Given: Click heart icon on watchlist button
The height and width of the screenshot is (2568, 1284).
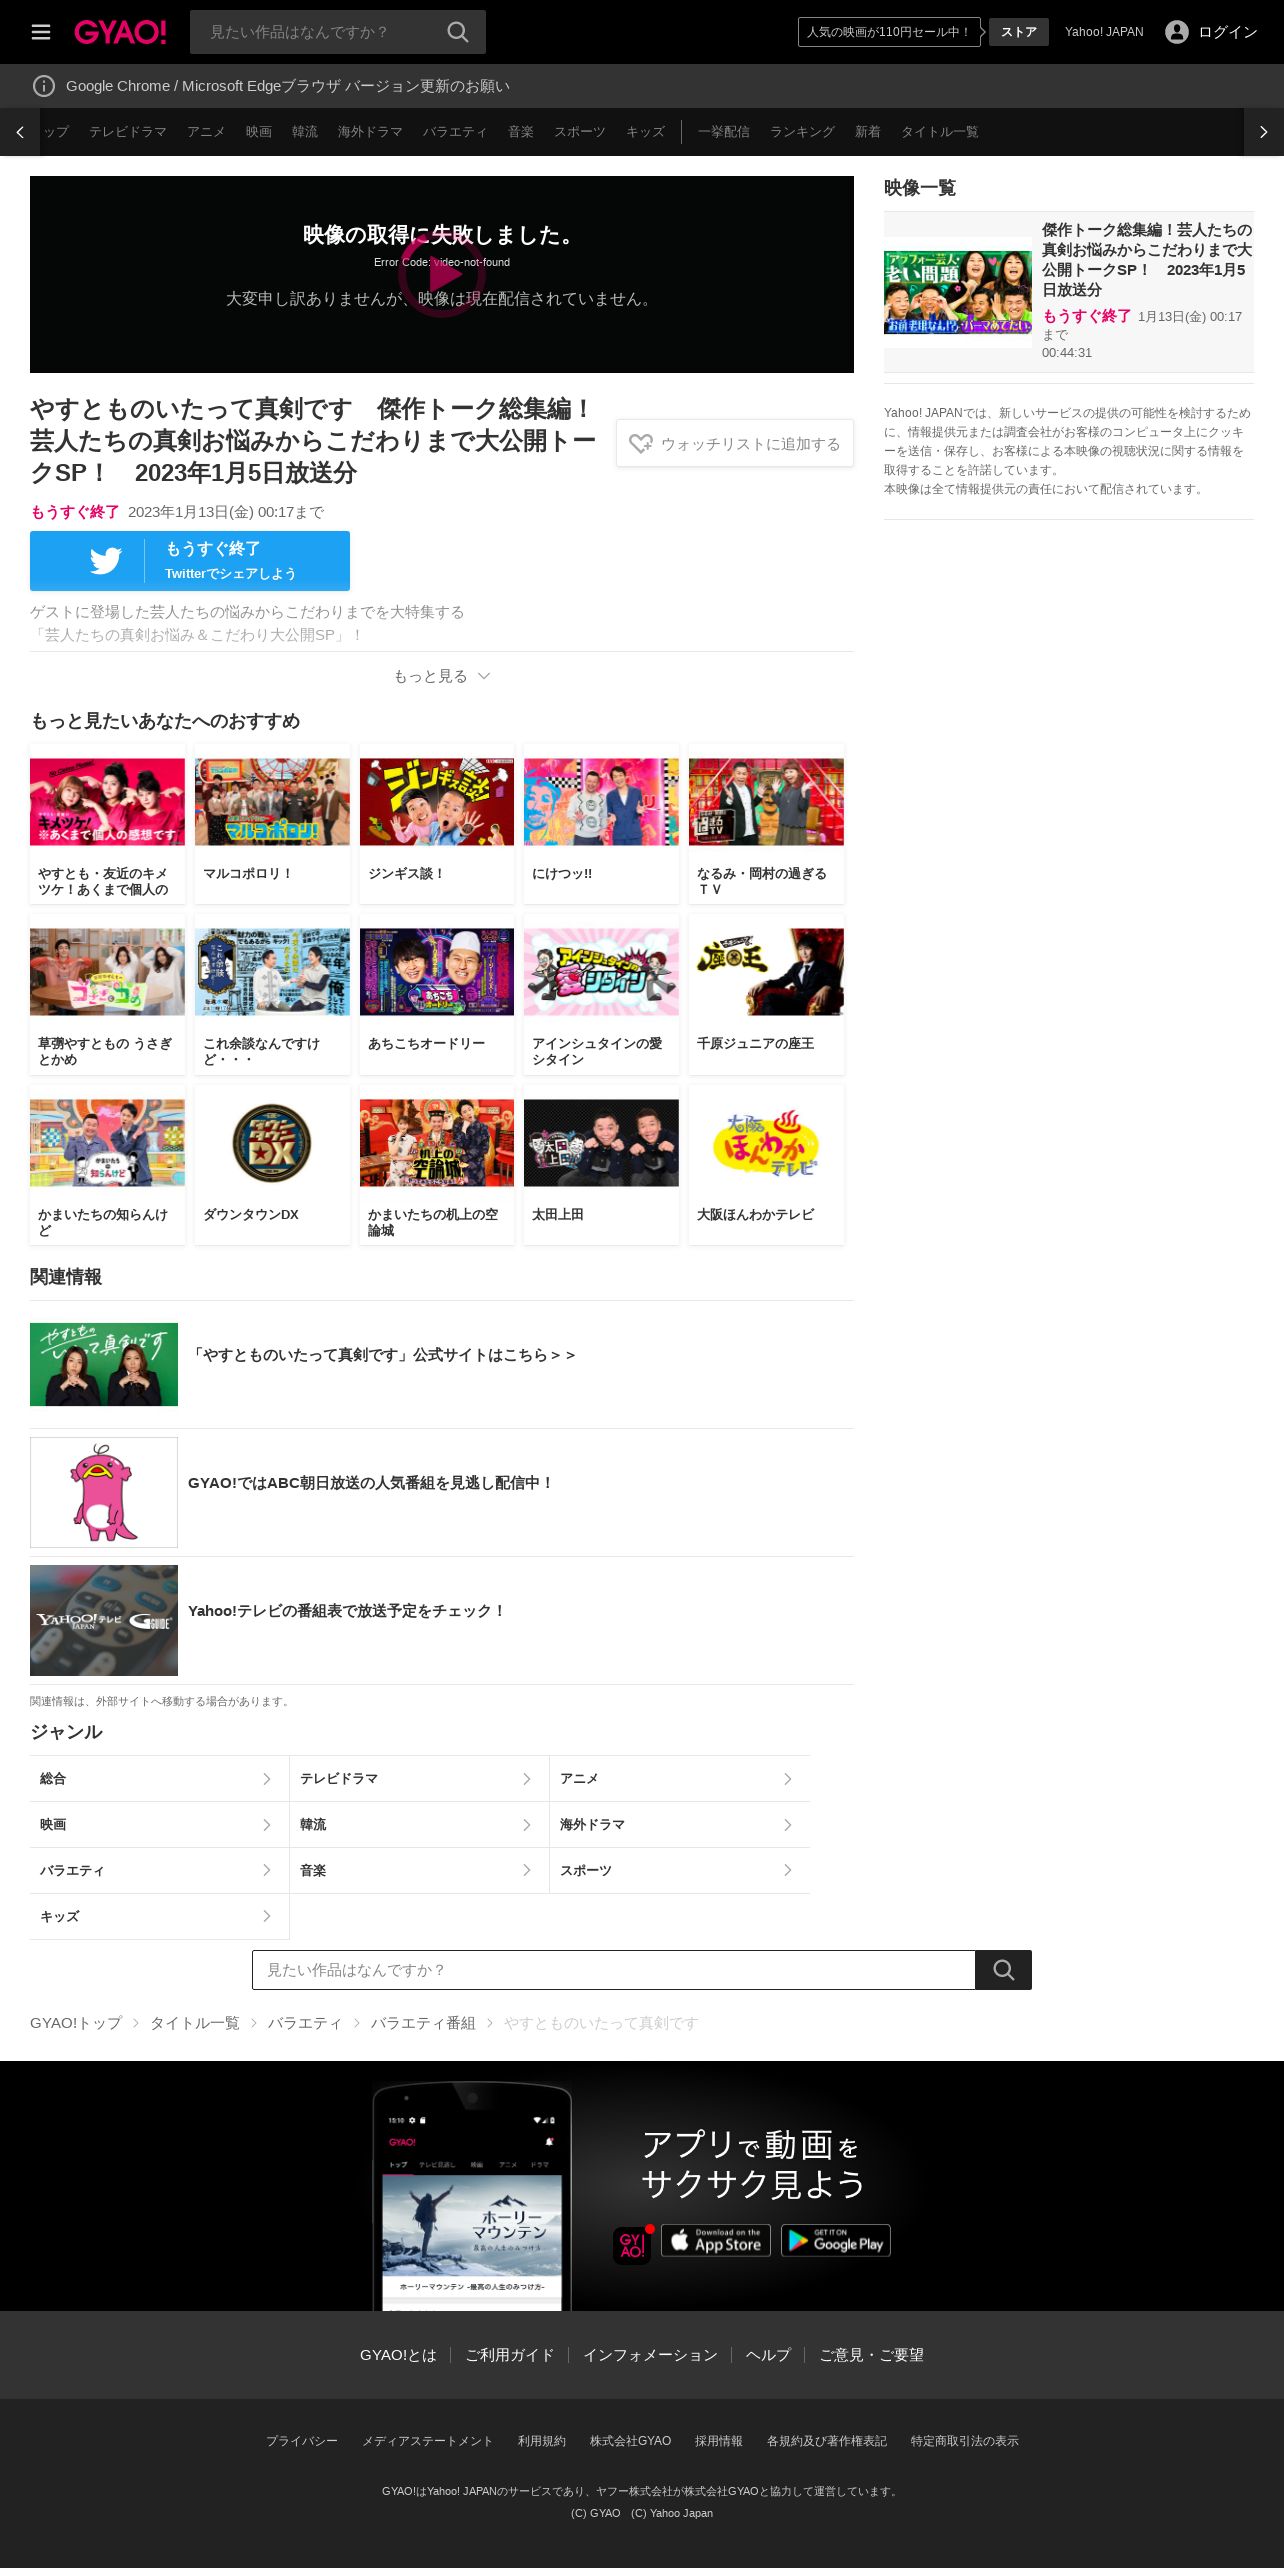Looking at the screenshot, I should (x=641, y=443).
